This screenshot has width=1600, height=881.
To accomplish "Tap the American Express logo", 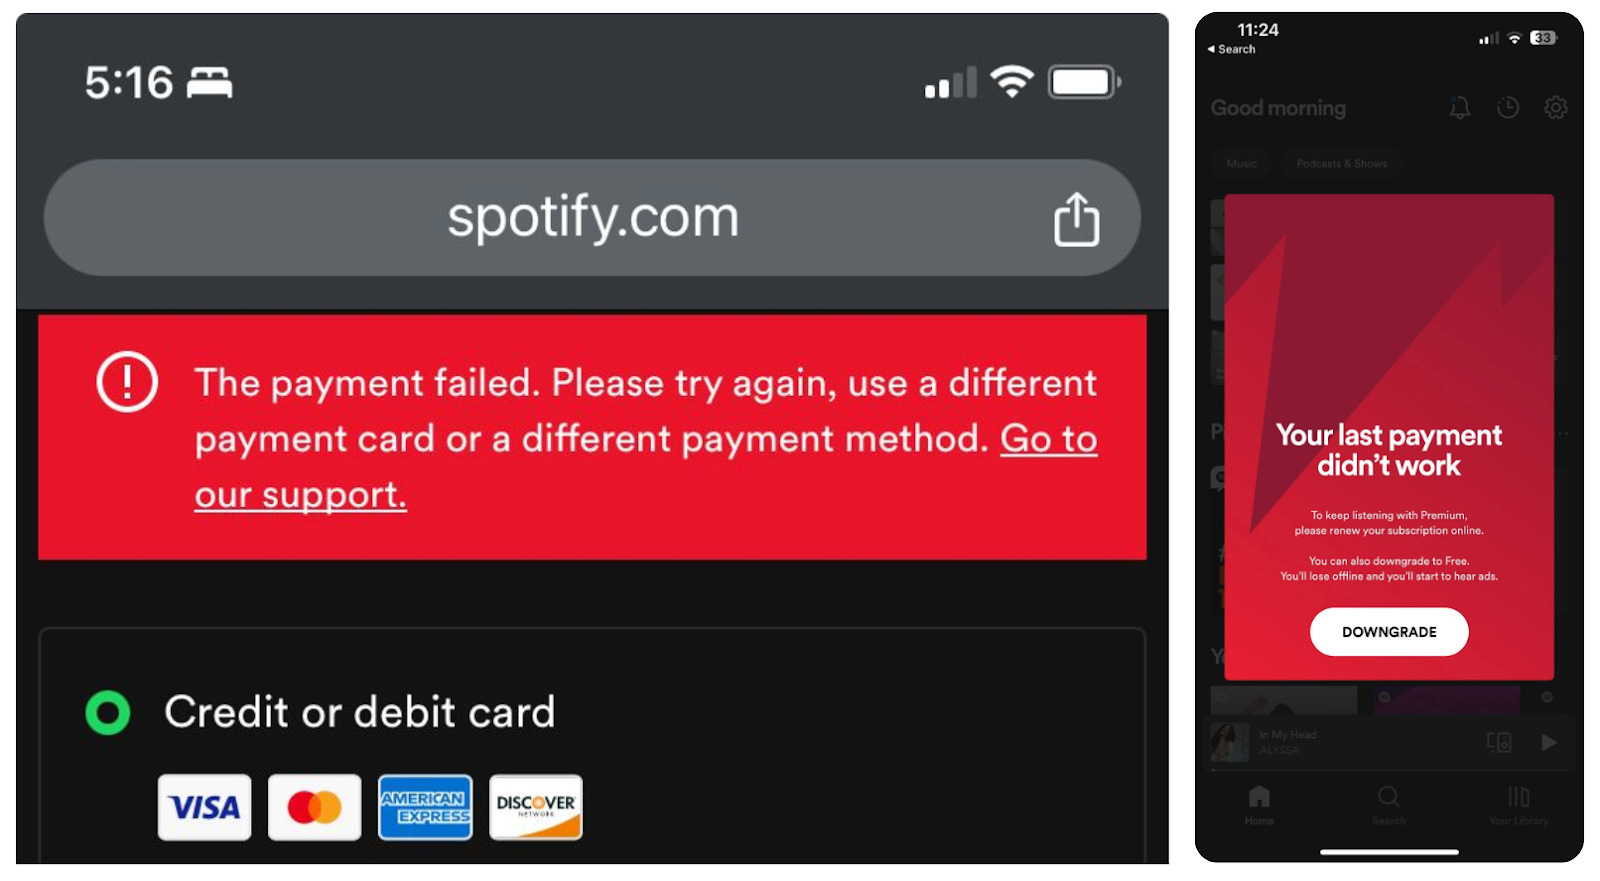I will (424, 807).
